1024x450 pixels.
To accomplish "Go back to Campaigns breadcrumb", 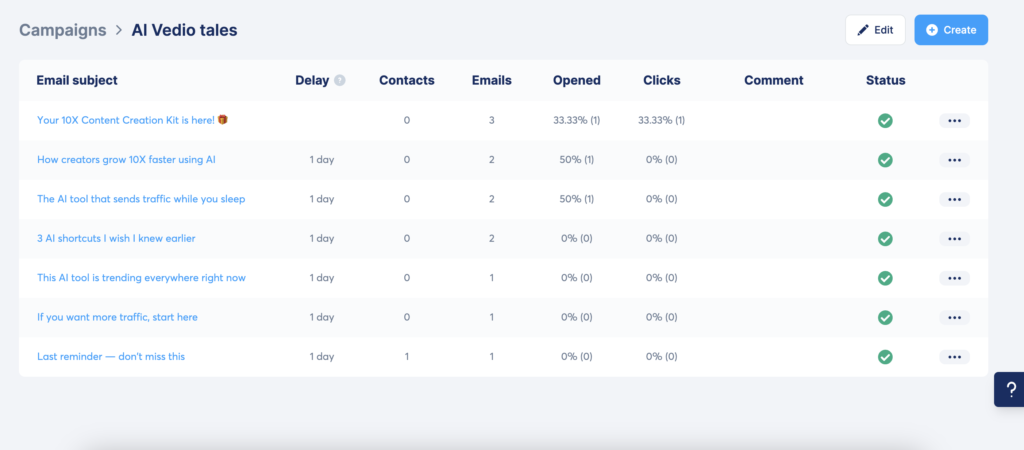I will coord(62,30).
